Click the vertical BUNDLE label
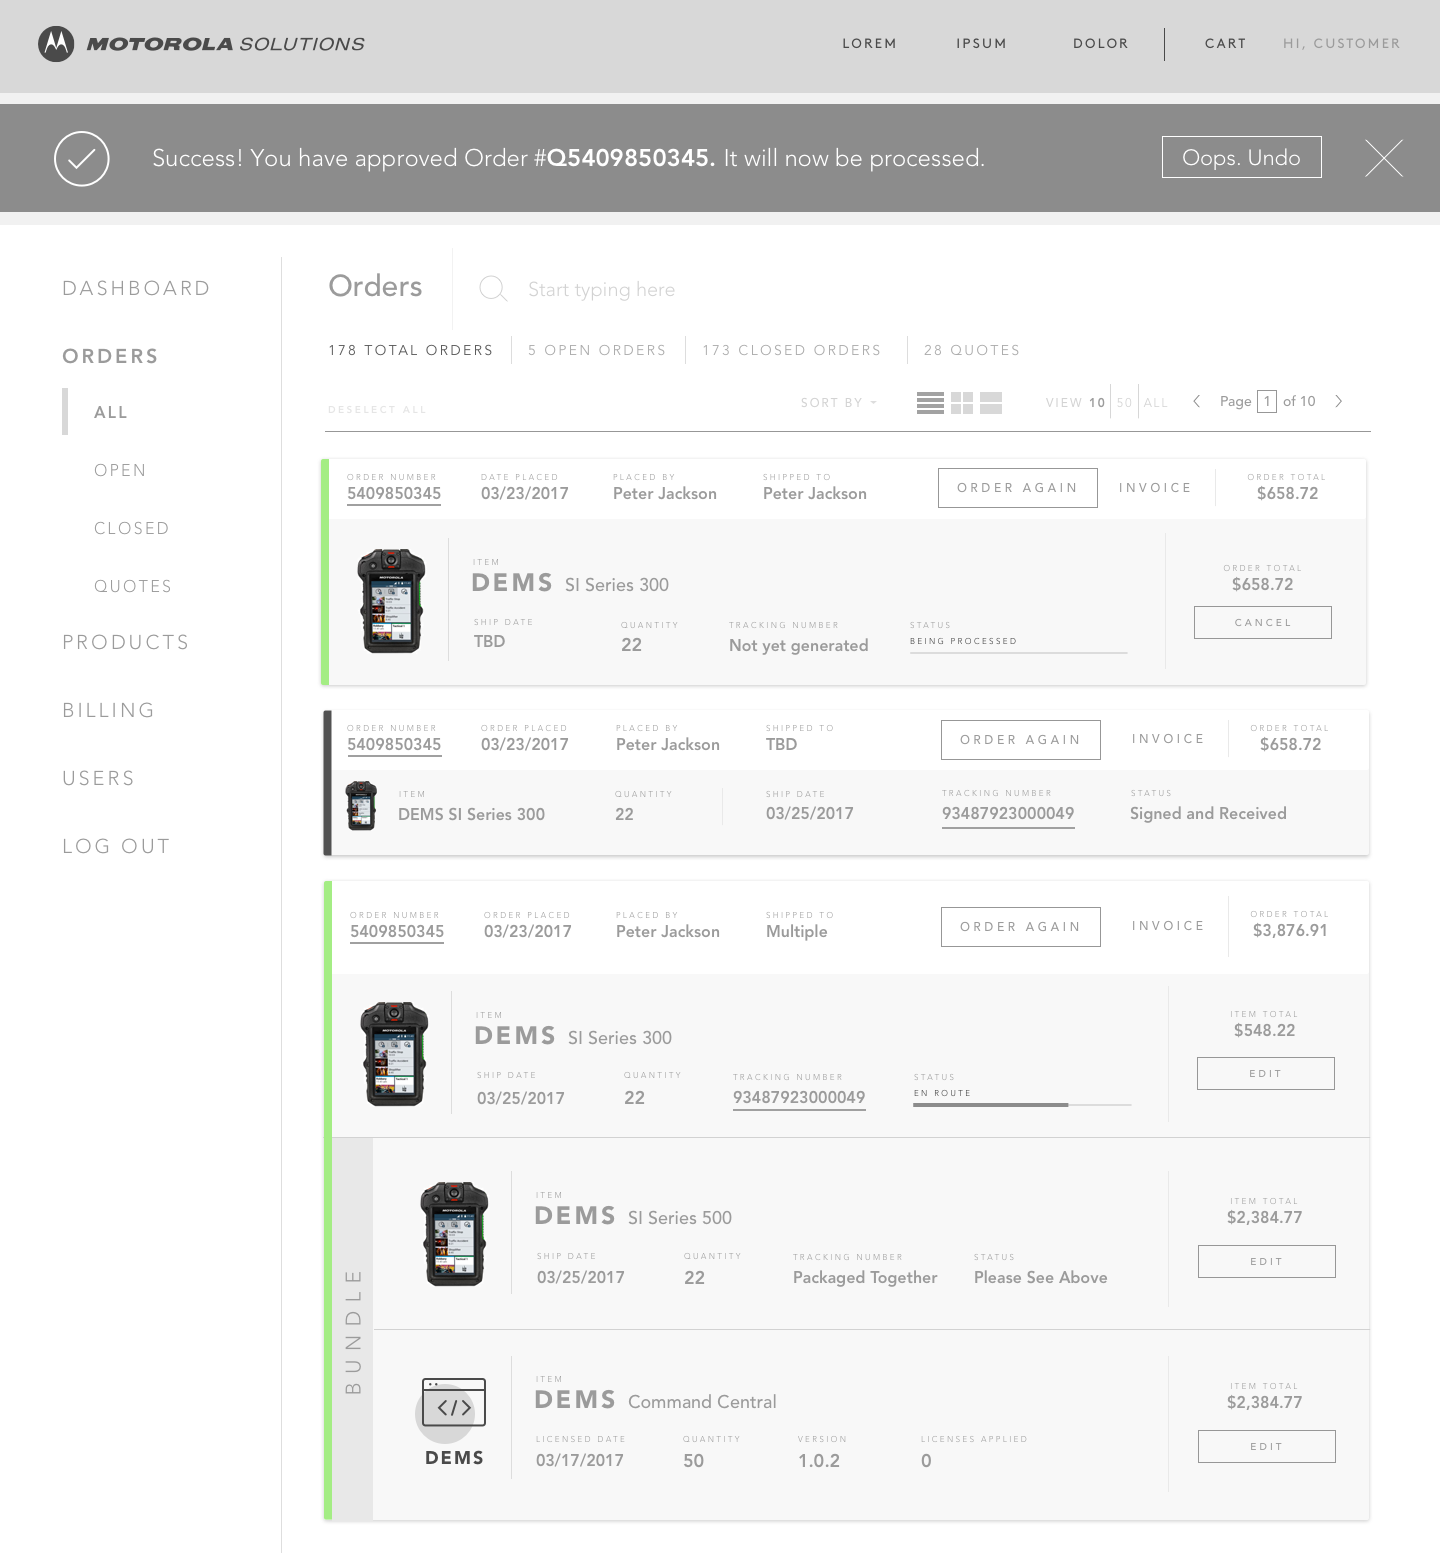This screenshot has height=1566, width=1440. click(x=352, y=1331)
